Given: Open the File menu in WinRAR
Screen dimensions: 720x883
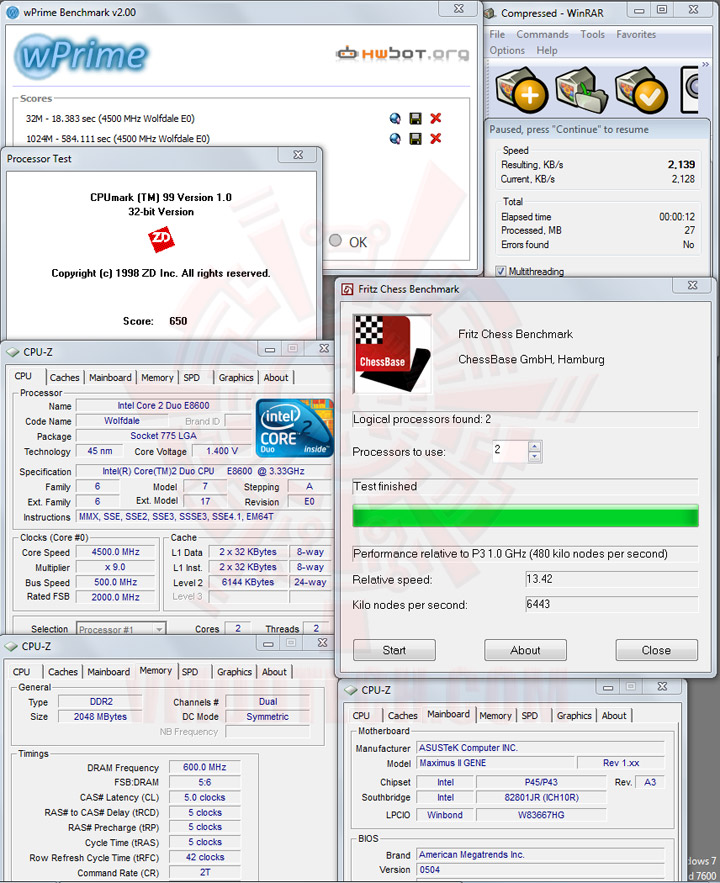Looking at the screenshot, I should pyautogui.click(x=497, y=34).
